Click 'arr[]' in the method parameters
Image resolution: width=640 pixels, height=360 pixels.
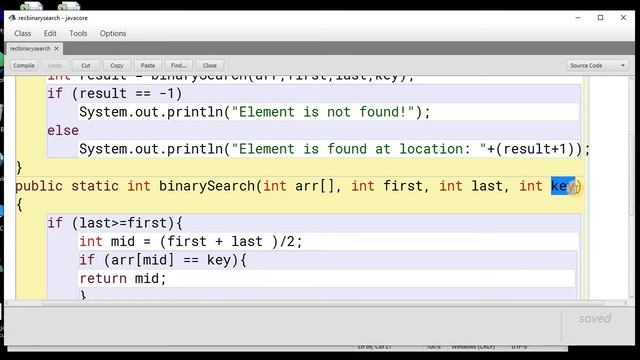tap(314, 186)
